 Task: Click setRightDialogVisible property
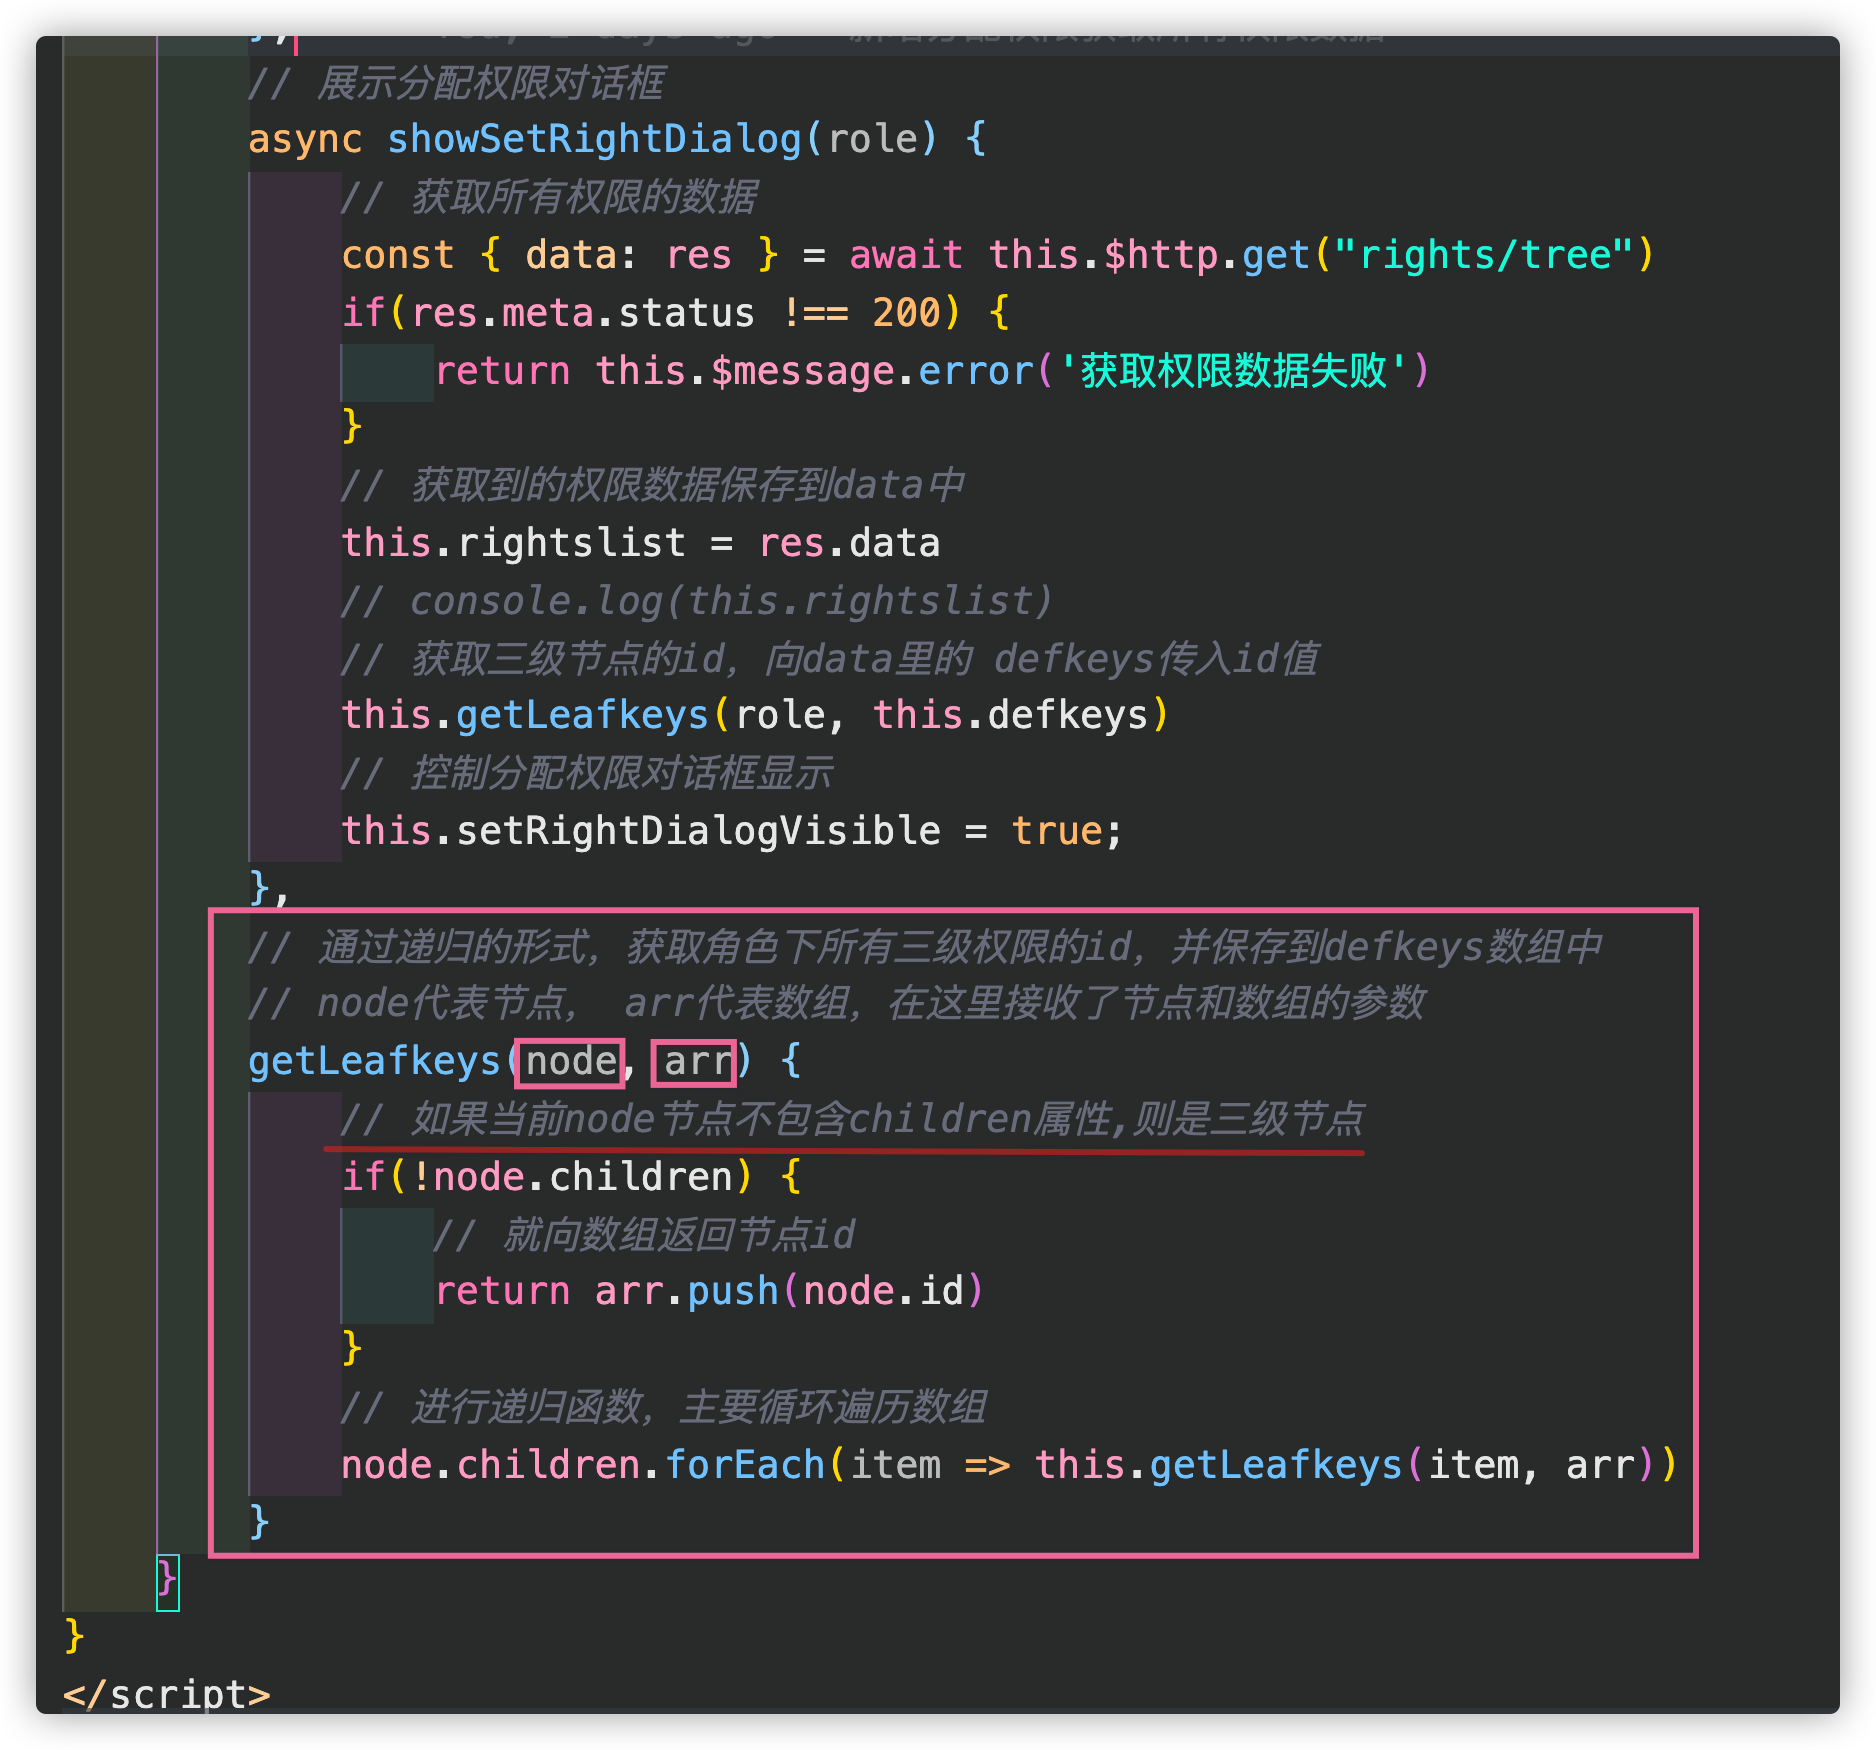pyautogui.click(x=699, y=831)
